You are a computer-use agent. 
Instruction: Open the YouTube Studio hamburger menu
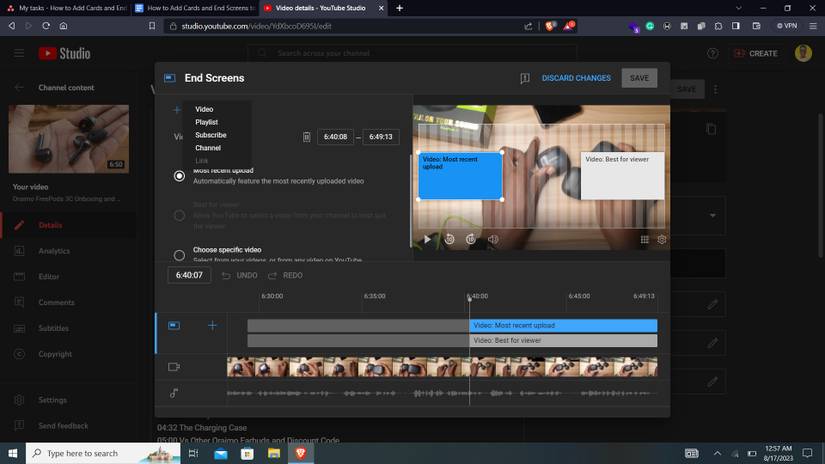pyautogui.click(x=19, y=53)
